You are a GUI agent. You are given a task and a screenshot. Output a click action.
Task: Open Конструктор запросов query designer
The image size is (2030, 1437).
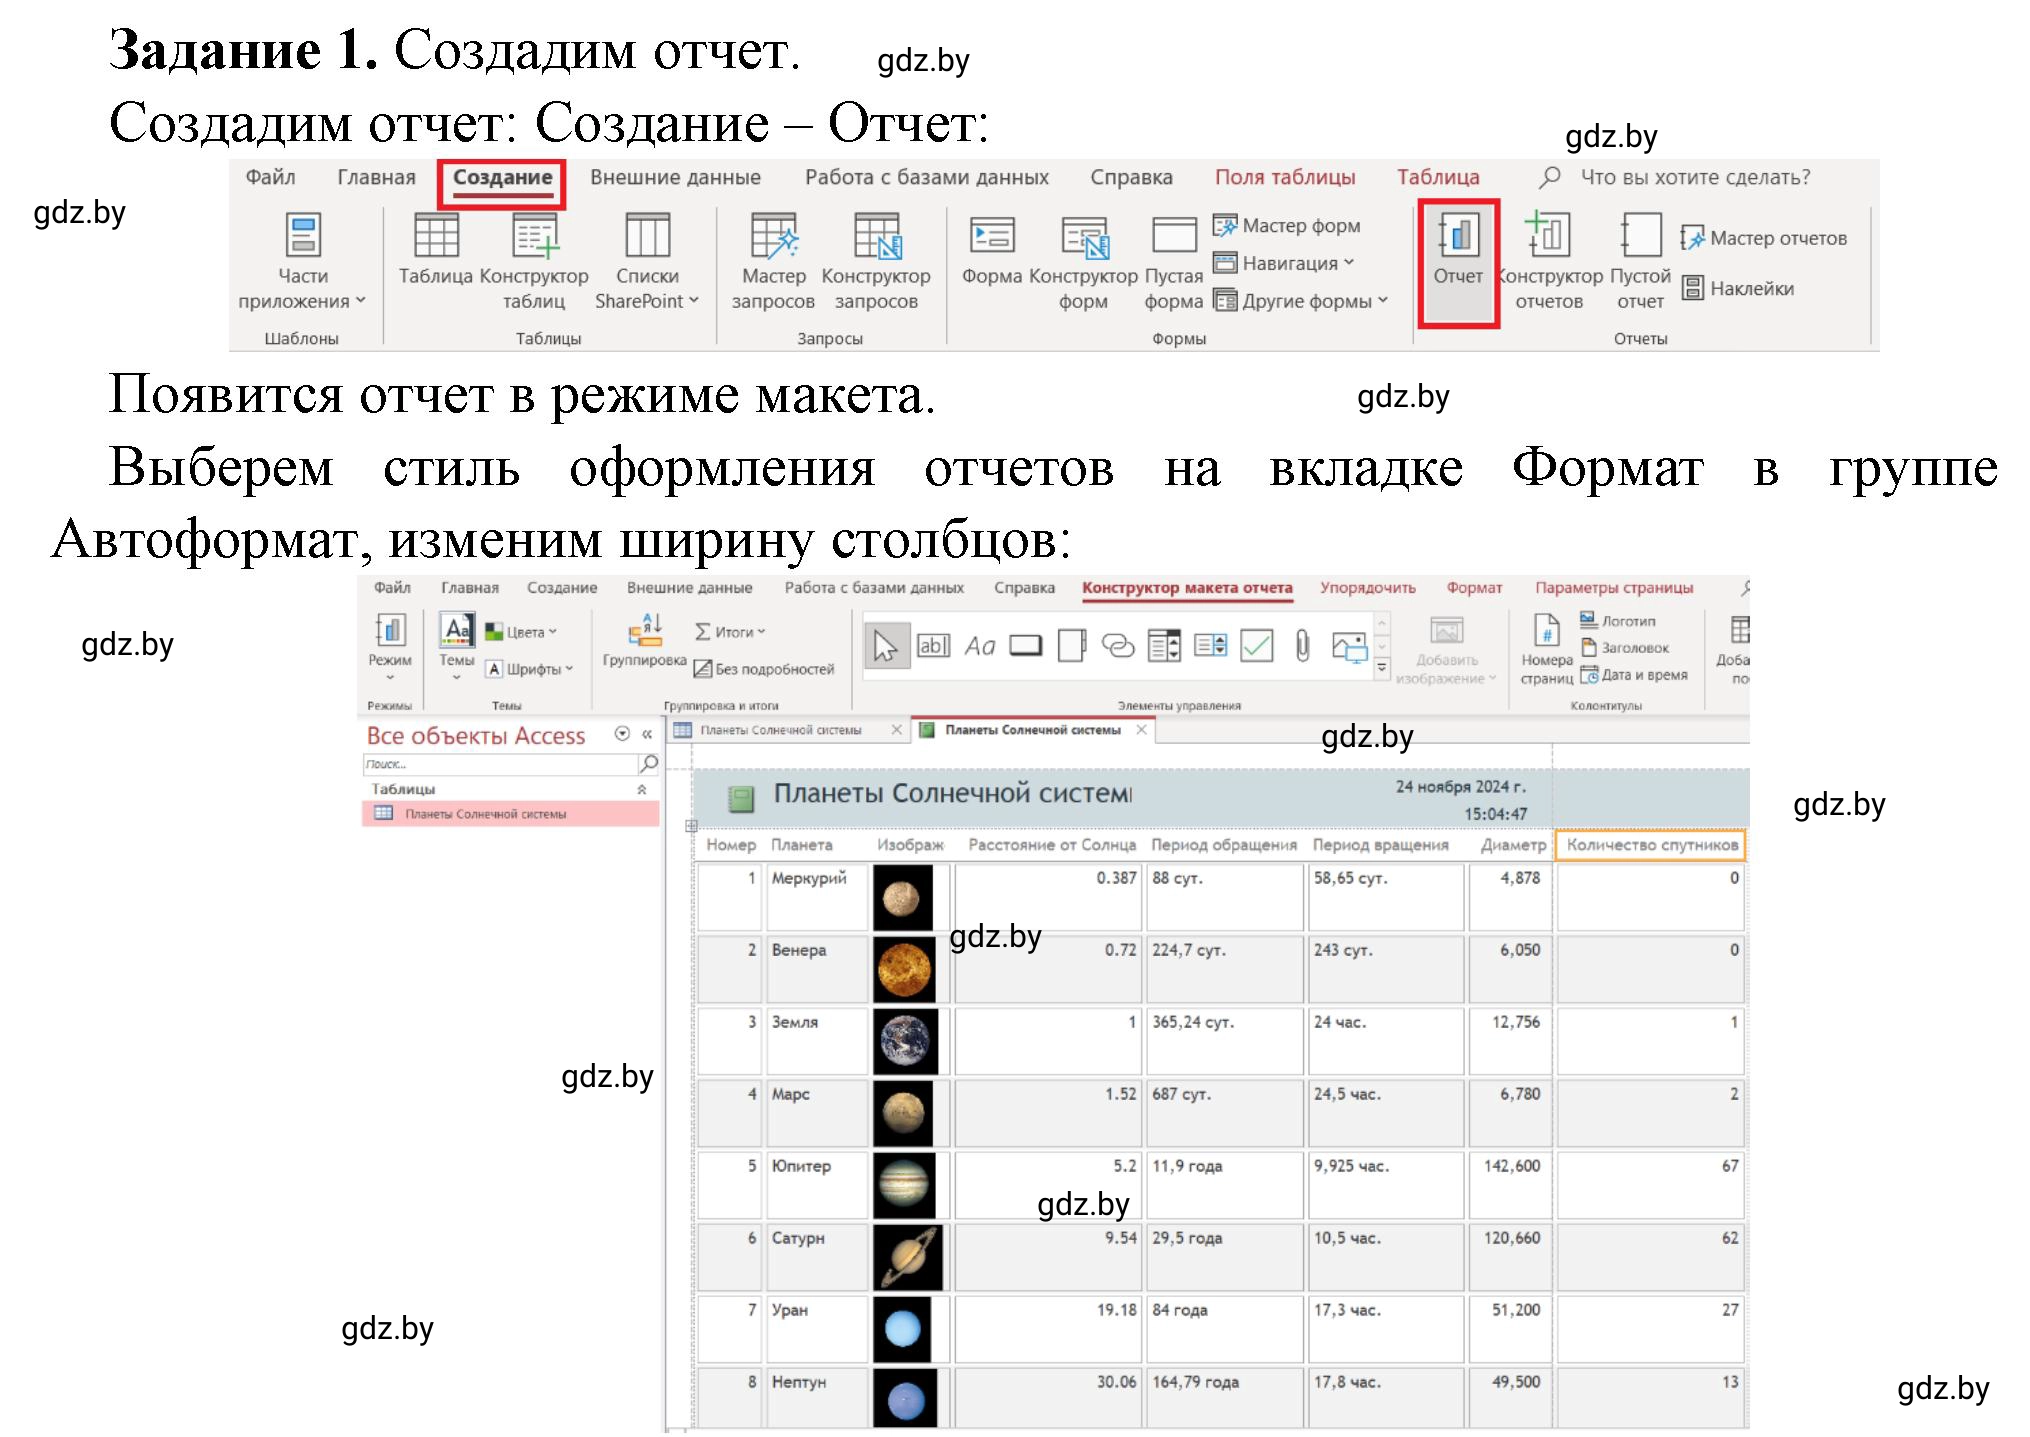[x=876, y=261]
